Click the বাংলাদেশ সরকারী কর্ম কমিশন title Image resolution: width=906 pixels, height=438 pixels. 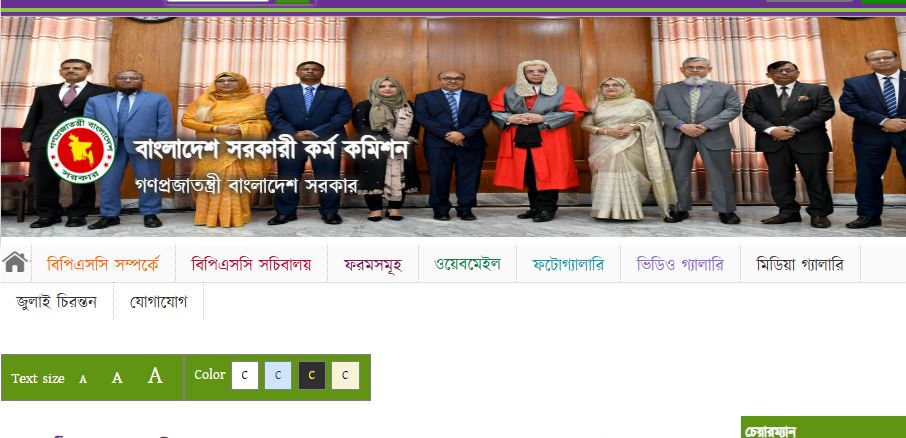(x=271, y=150)
